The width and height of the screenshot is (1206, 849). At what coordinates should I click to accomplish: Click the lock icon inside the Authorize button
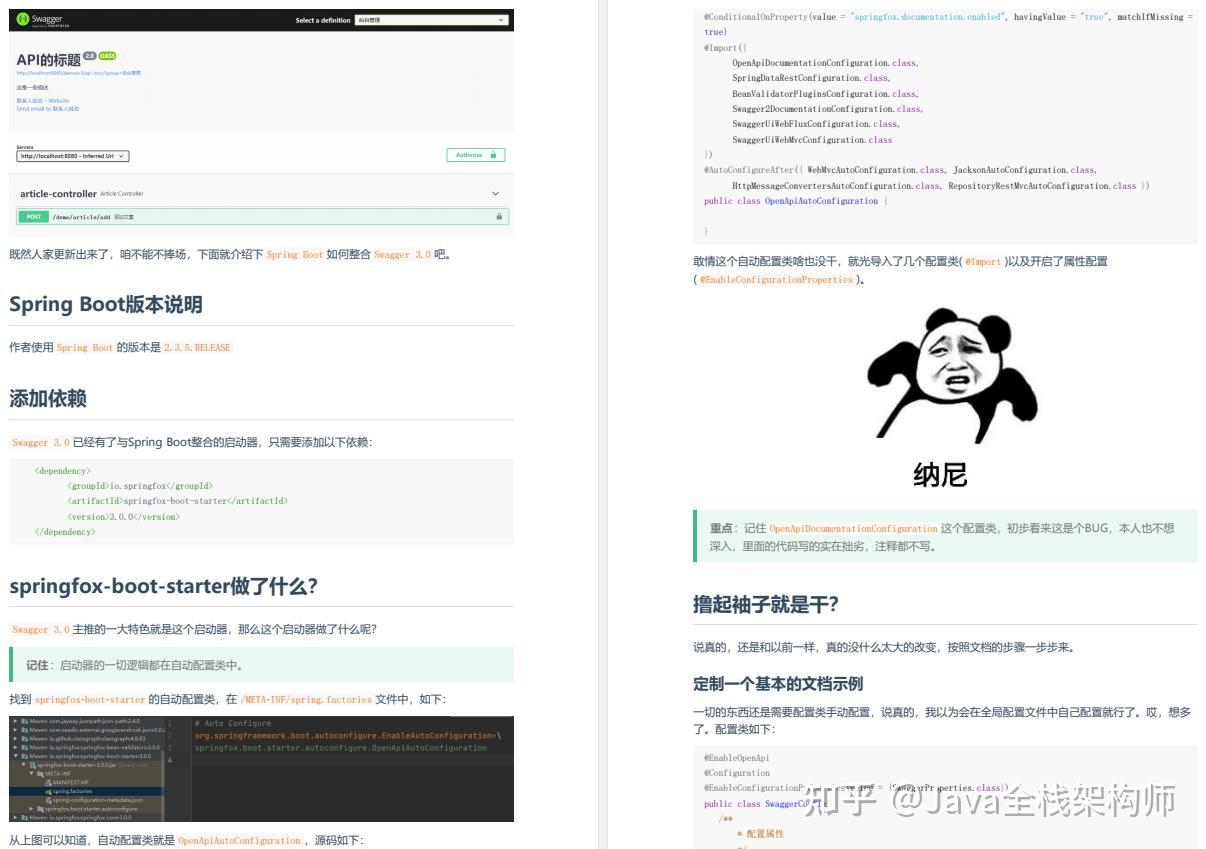pos(491,155)
